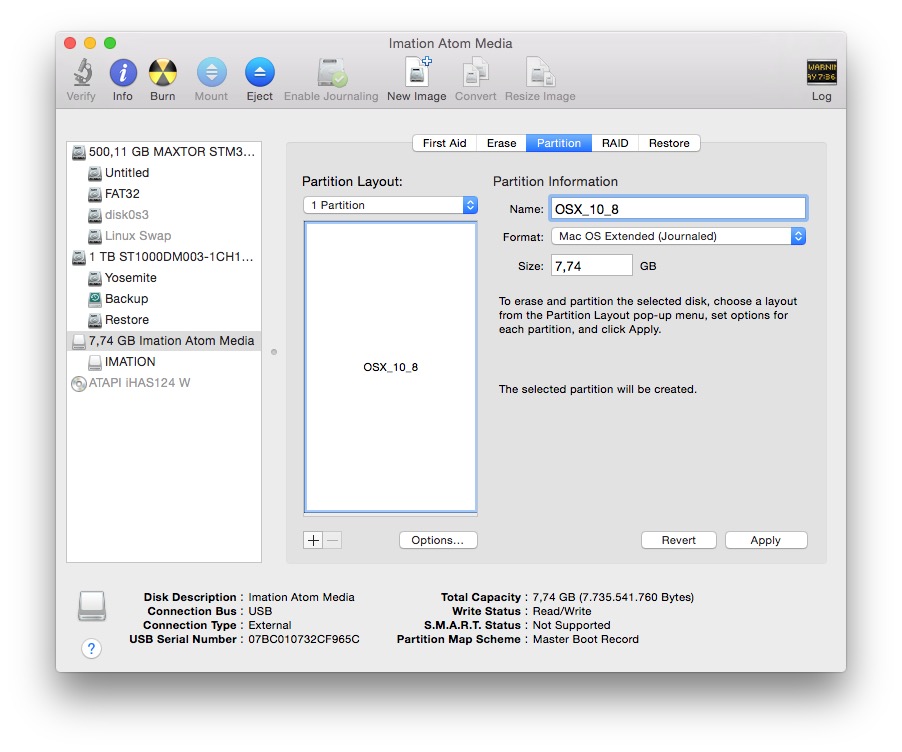The width and height of the screenshot is (902, 752).
Task: Open the Format popup menu
Action: tap(678, 236)
